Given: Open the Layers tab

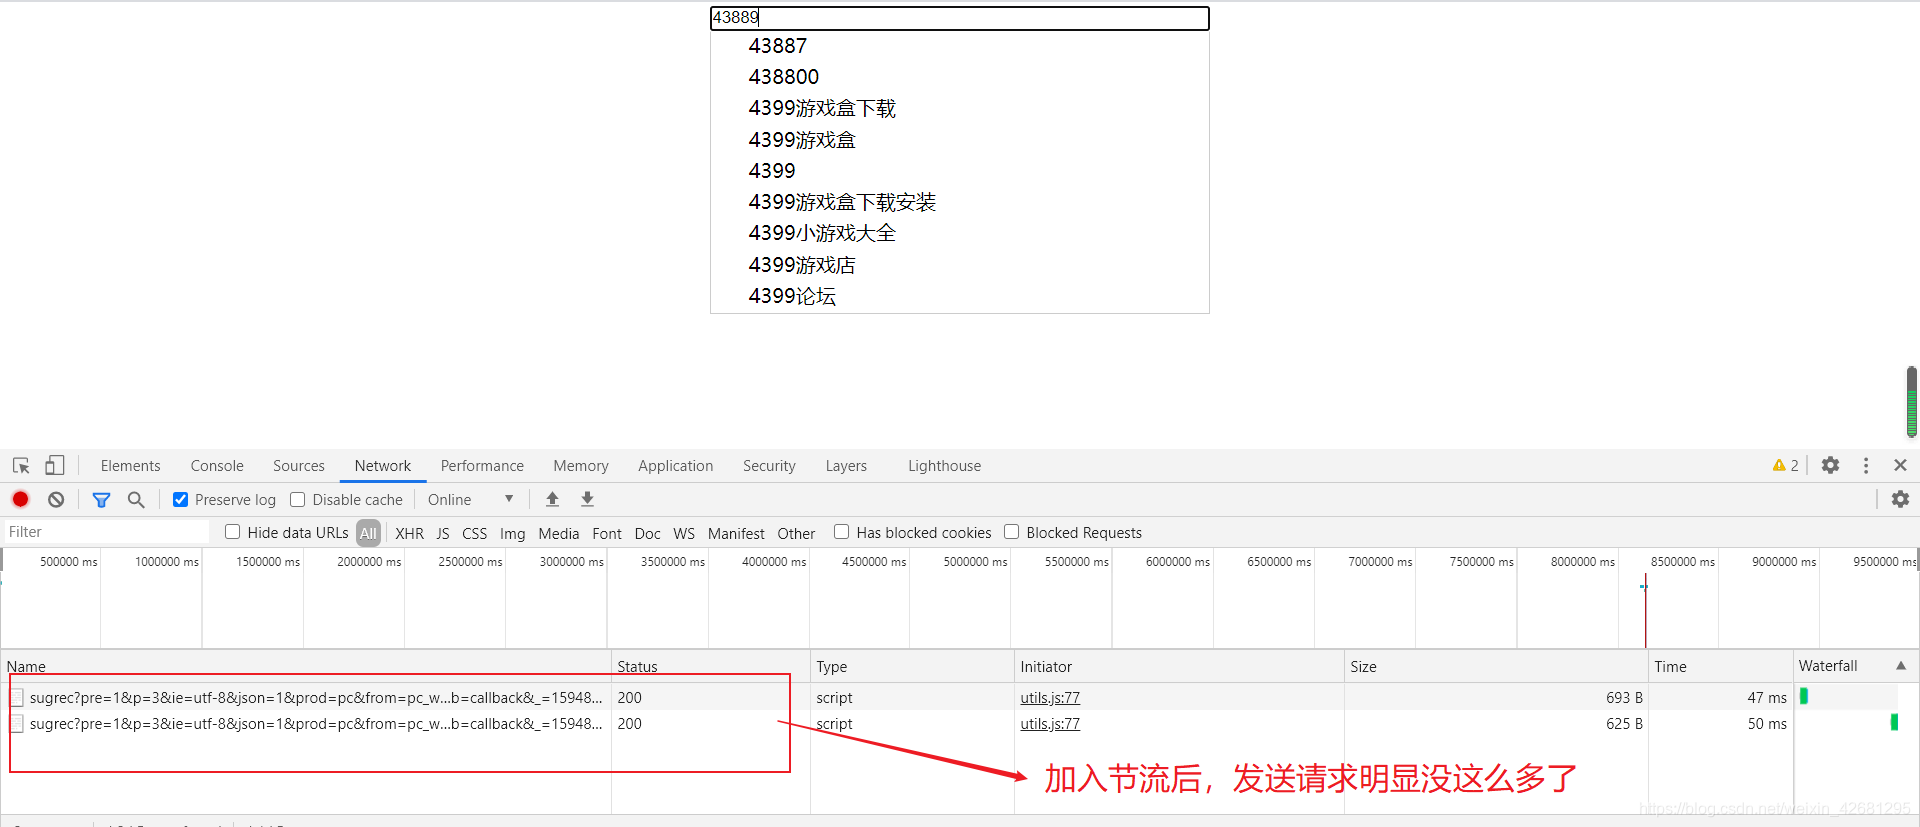Looking at the screenshot, I should 846,466.
